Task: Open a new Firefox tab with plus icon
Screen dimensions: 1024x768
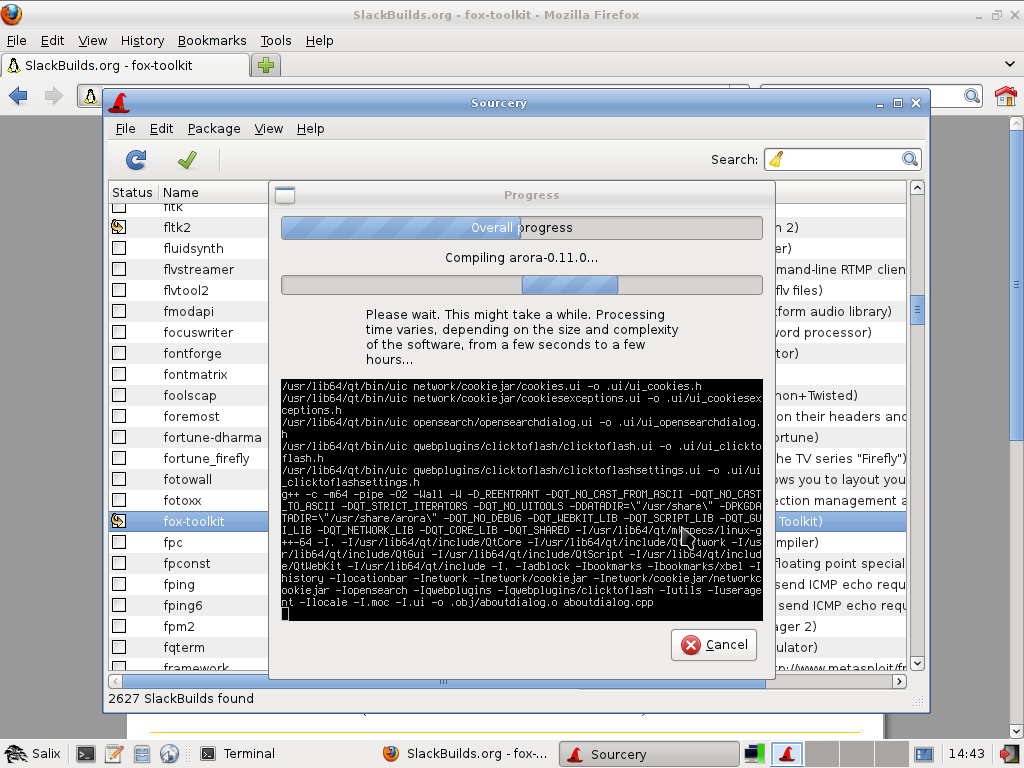Action: [x=266, y=65]
